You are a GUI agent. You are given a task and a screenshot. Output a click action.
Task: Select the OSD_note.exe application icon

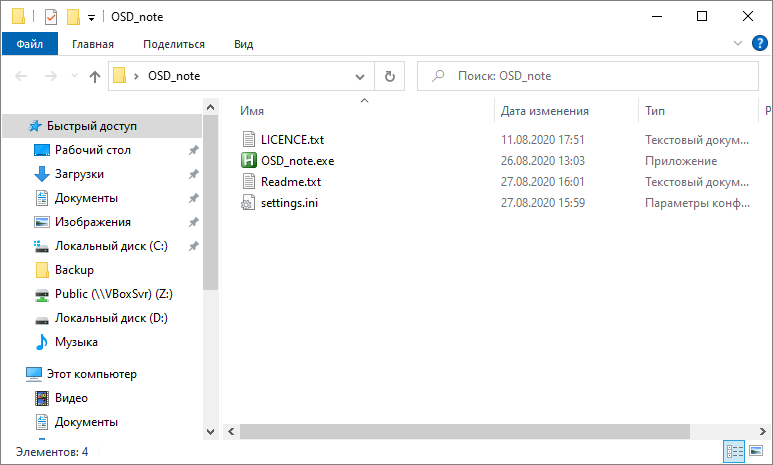click(x=248, y=161)
